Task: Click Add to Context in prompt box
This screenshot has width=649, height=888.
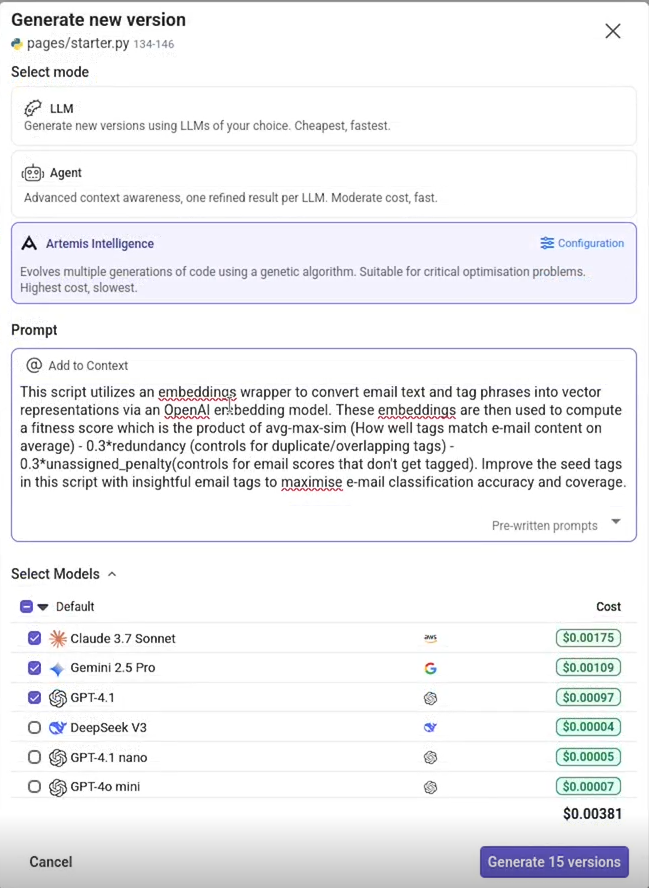Action: pyautogui.click(x=78, y=366)
